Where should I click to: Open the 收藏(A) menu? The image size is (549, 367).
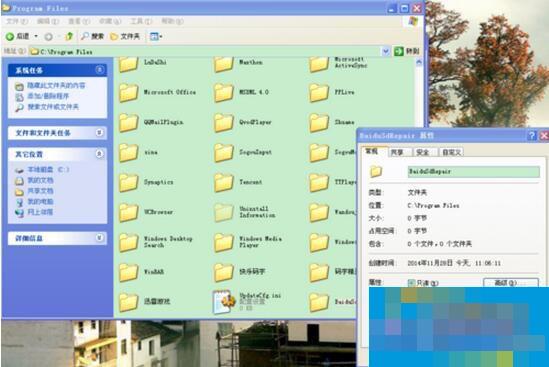(110, 21)
